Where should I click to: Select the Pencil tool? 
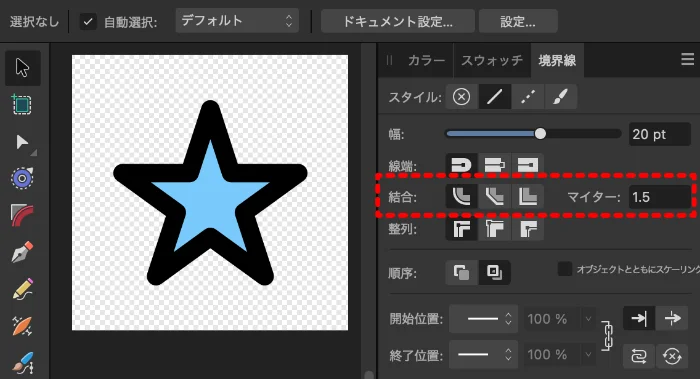coord(23,289)
